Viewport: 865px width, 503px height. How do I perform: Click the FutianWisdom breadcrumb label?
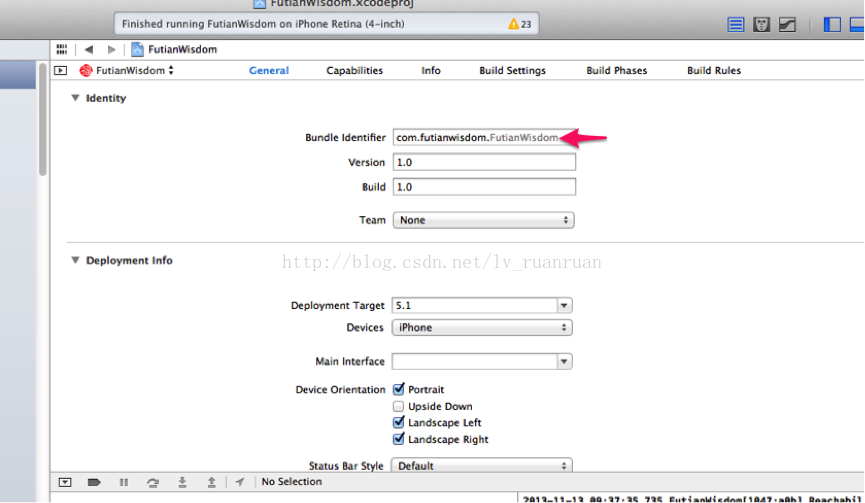click(x=182, y=49)
